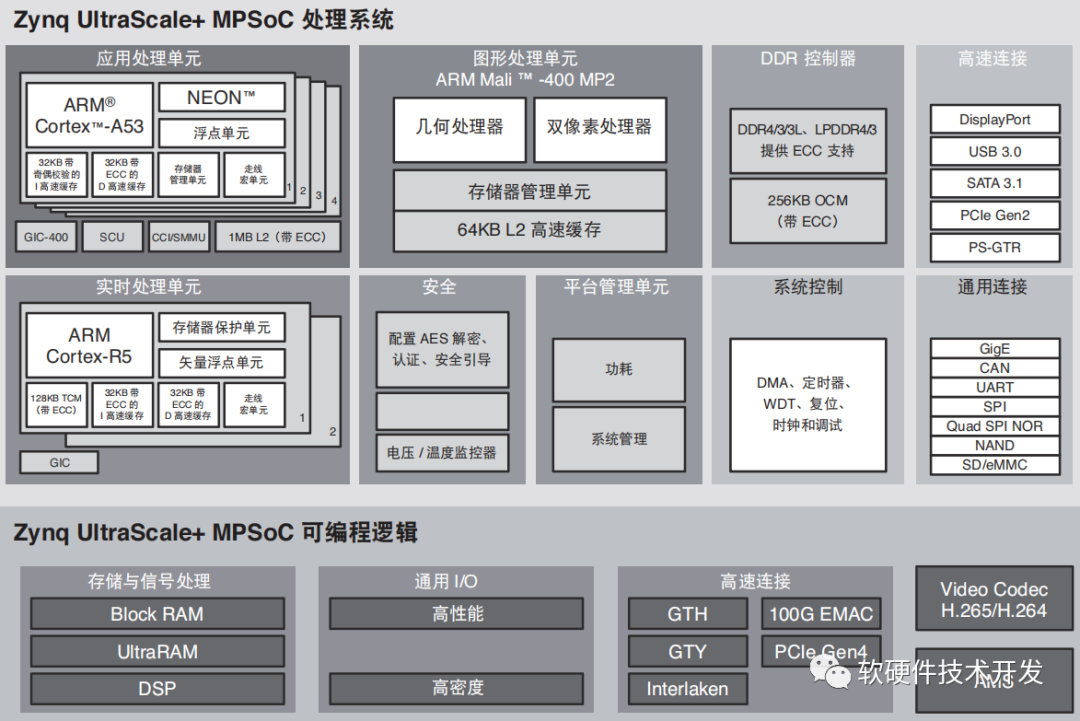The width and height of the screenshot is (1080, 721).
Task: Select the 存储器保护单元 block
Action: (x=222, y=328)
